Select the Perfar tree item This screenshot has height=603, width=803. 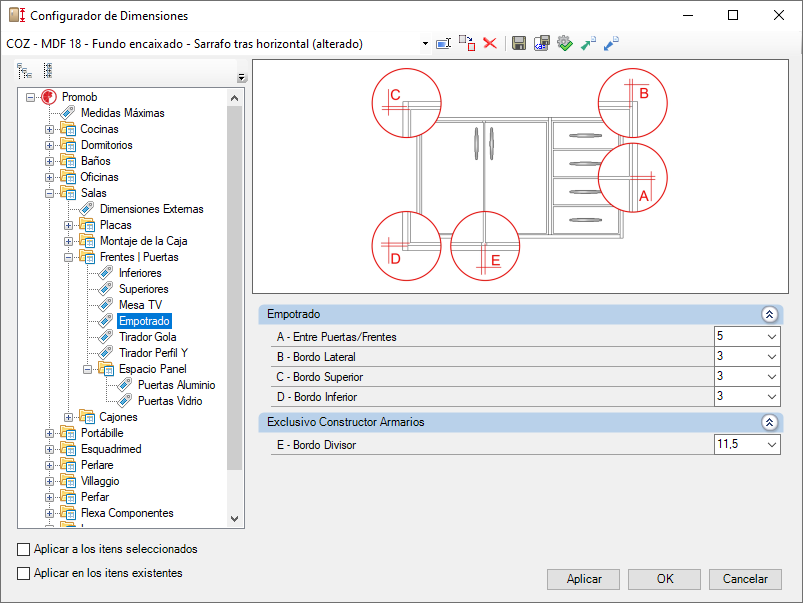[95, 497]
